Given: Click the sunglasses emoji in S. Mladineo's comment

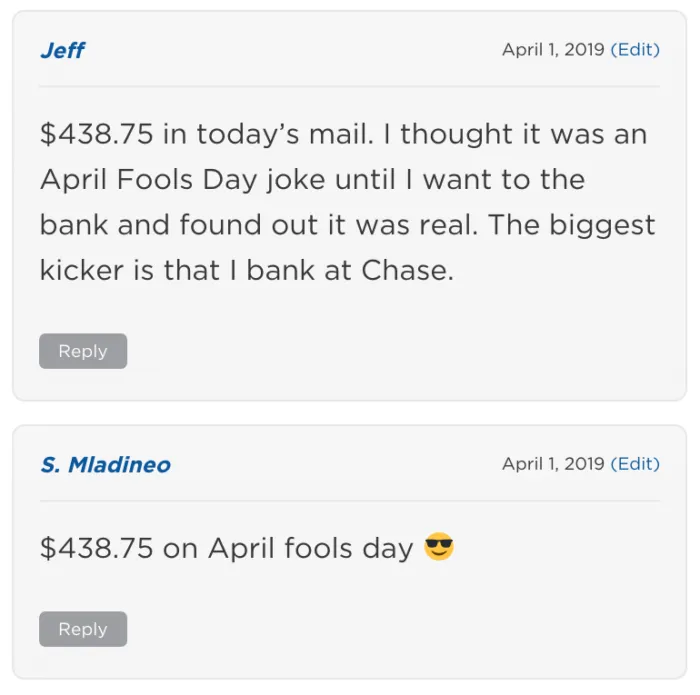Looking at the screenshot, I should pyautogui.click(x=439, y=548).
